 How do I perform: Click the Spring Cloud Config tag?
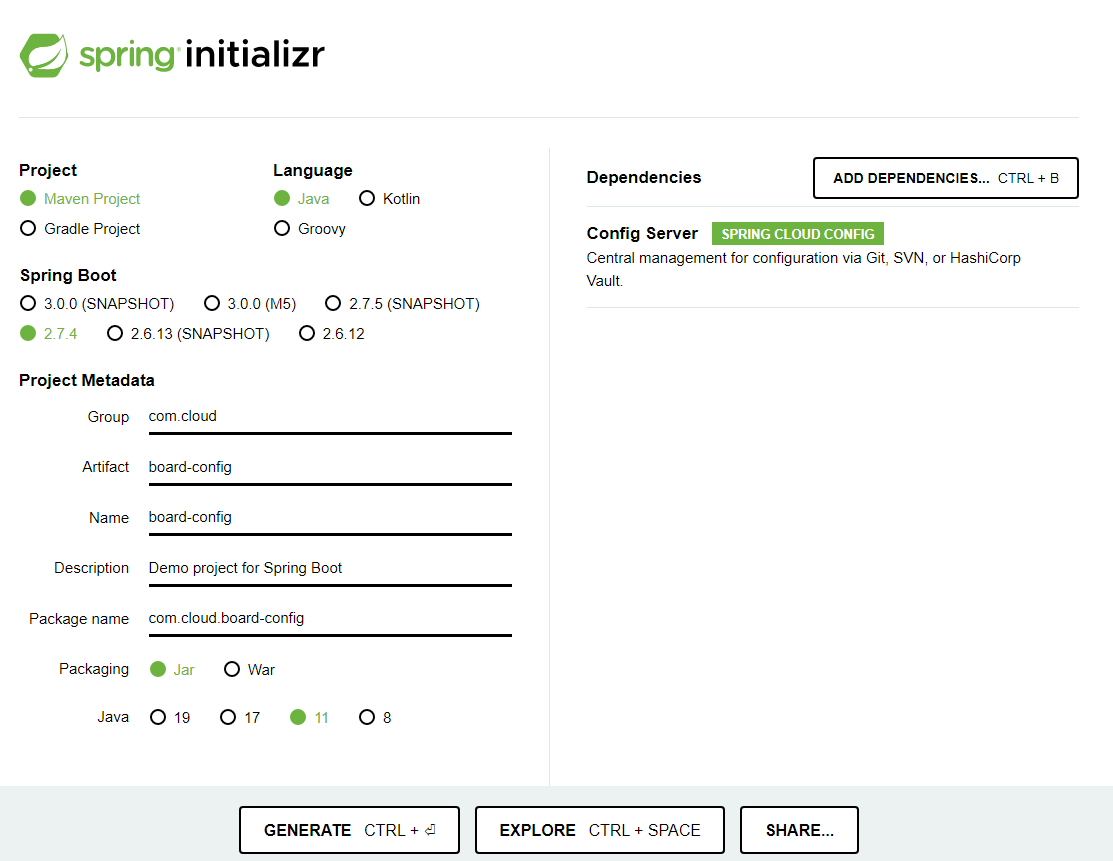[798, 234]
